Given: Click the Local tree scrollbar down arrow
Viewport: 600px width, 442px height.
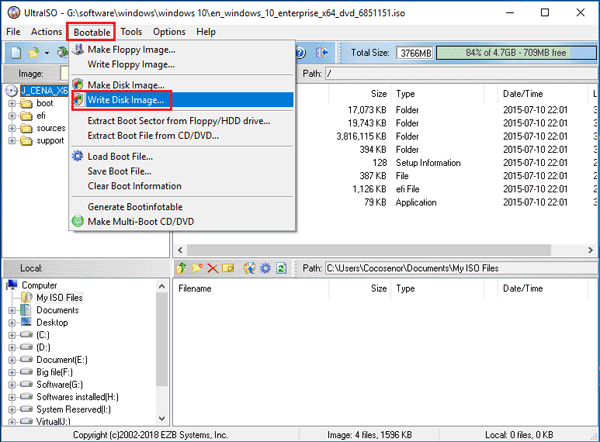Looking at the screenshot, I should point(162,418).
